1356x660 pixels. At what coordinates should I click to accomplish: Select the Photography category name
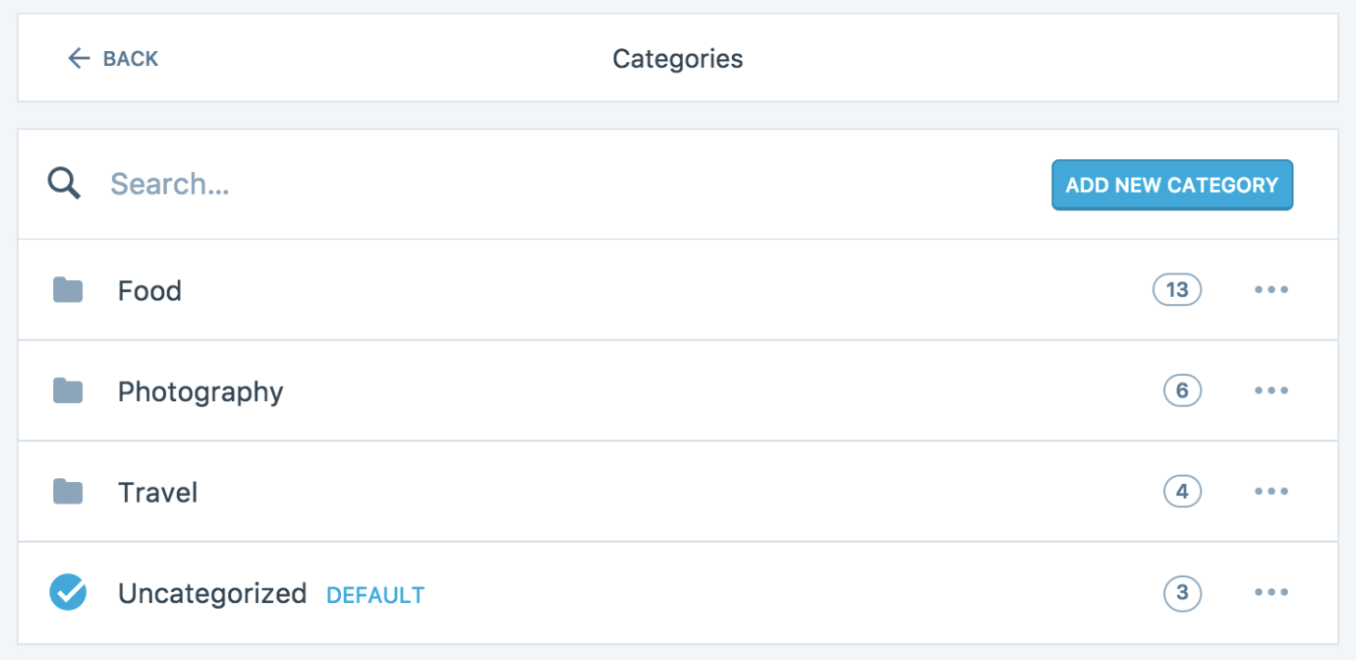coord(200,391)
